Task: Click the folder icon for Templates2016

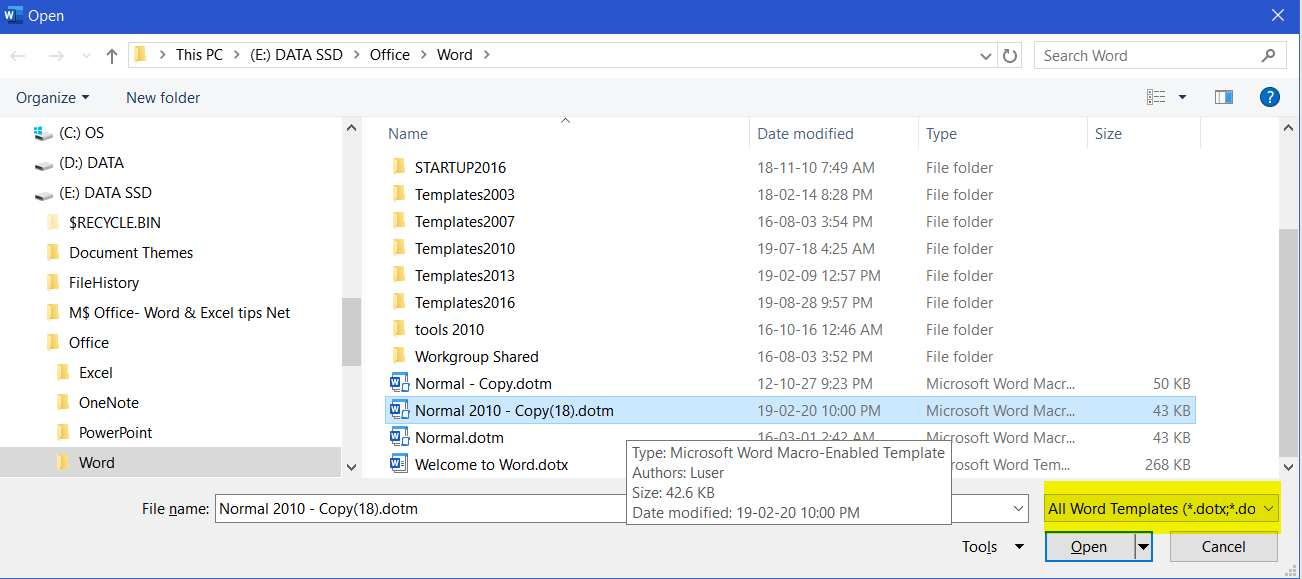Action: point(398,302)
